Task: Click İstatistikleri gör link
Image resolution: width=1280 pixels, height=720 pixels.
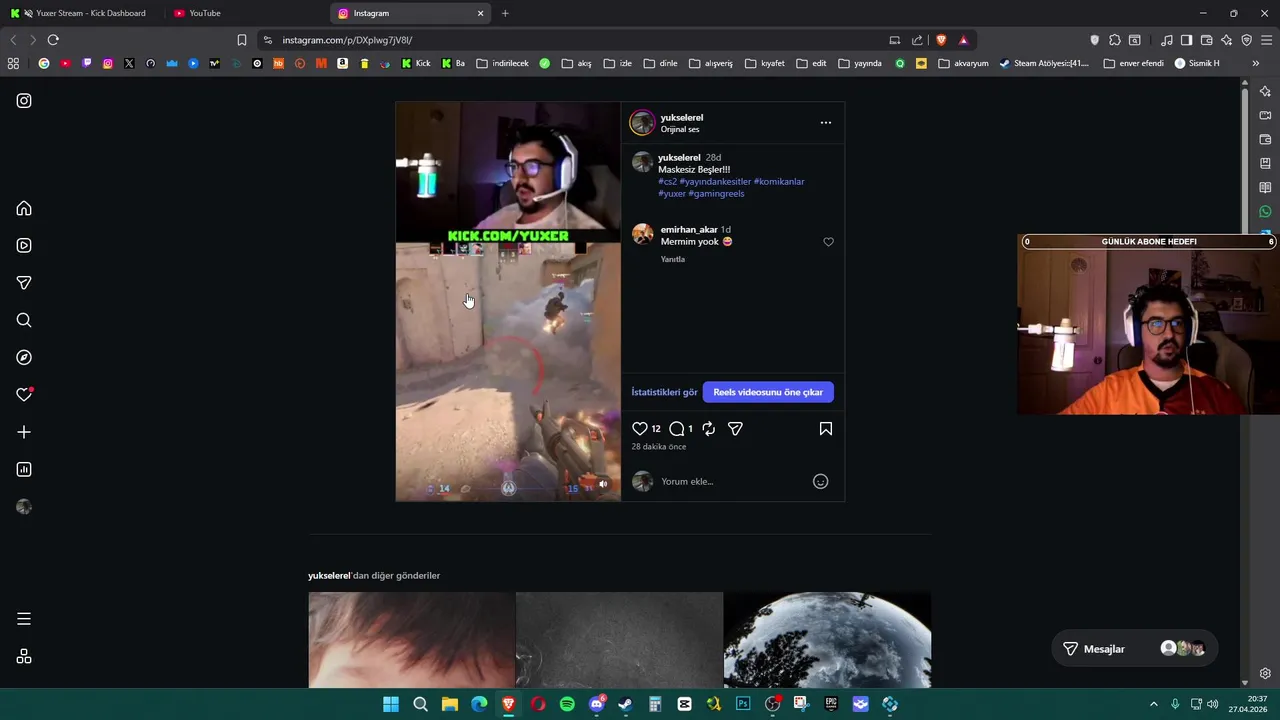Action: pos(664,392)
